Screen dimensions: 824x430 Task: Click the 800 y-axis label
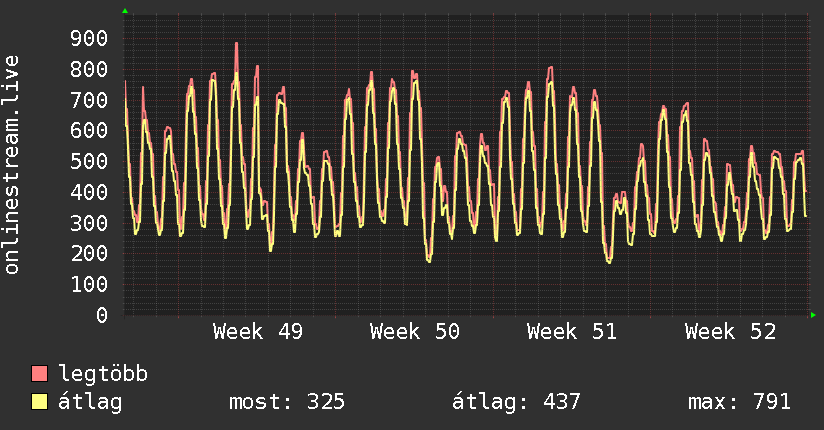(x=89, y=69)
